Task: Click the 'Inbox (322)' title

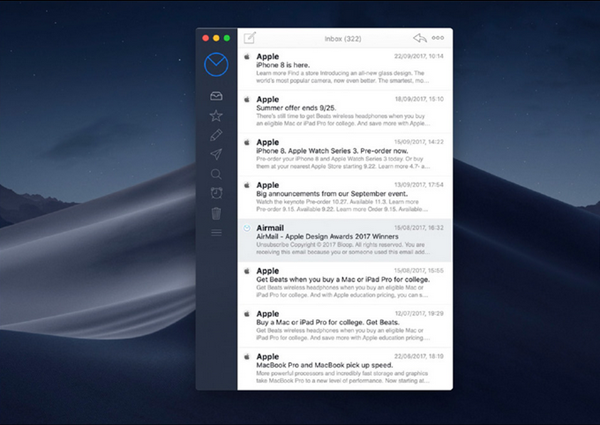Action: point(343,39)
